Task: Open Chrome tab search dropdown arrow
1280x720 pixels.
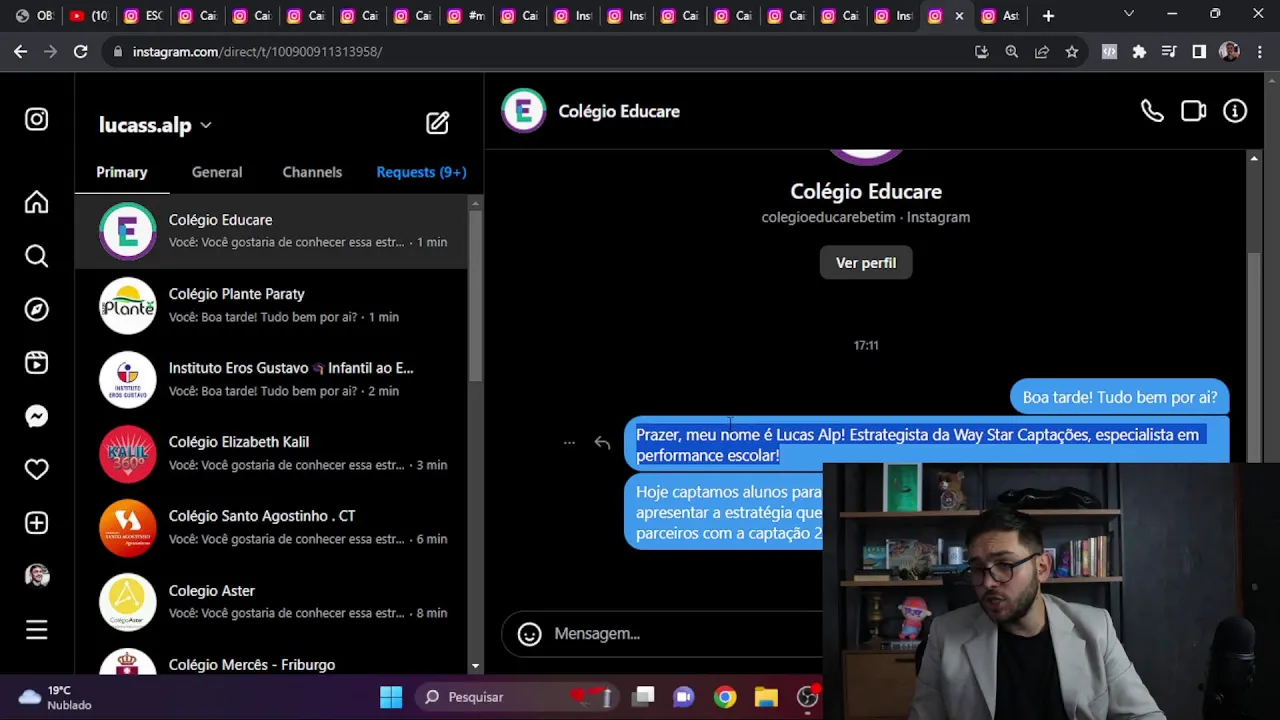Action: point(1129,14)
